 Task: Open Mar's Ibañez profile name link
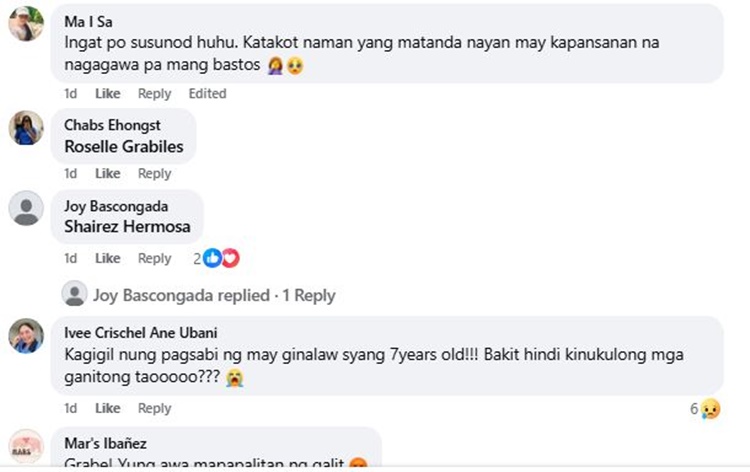coord(106,443)
